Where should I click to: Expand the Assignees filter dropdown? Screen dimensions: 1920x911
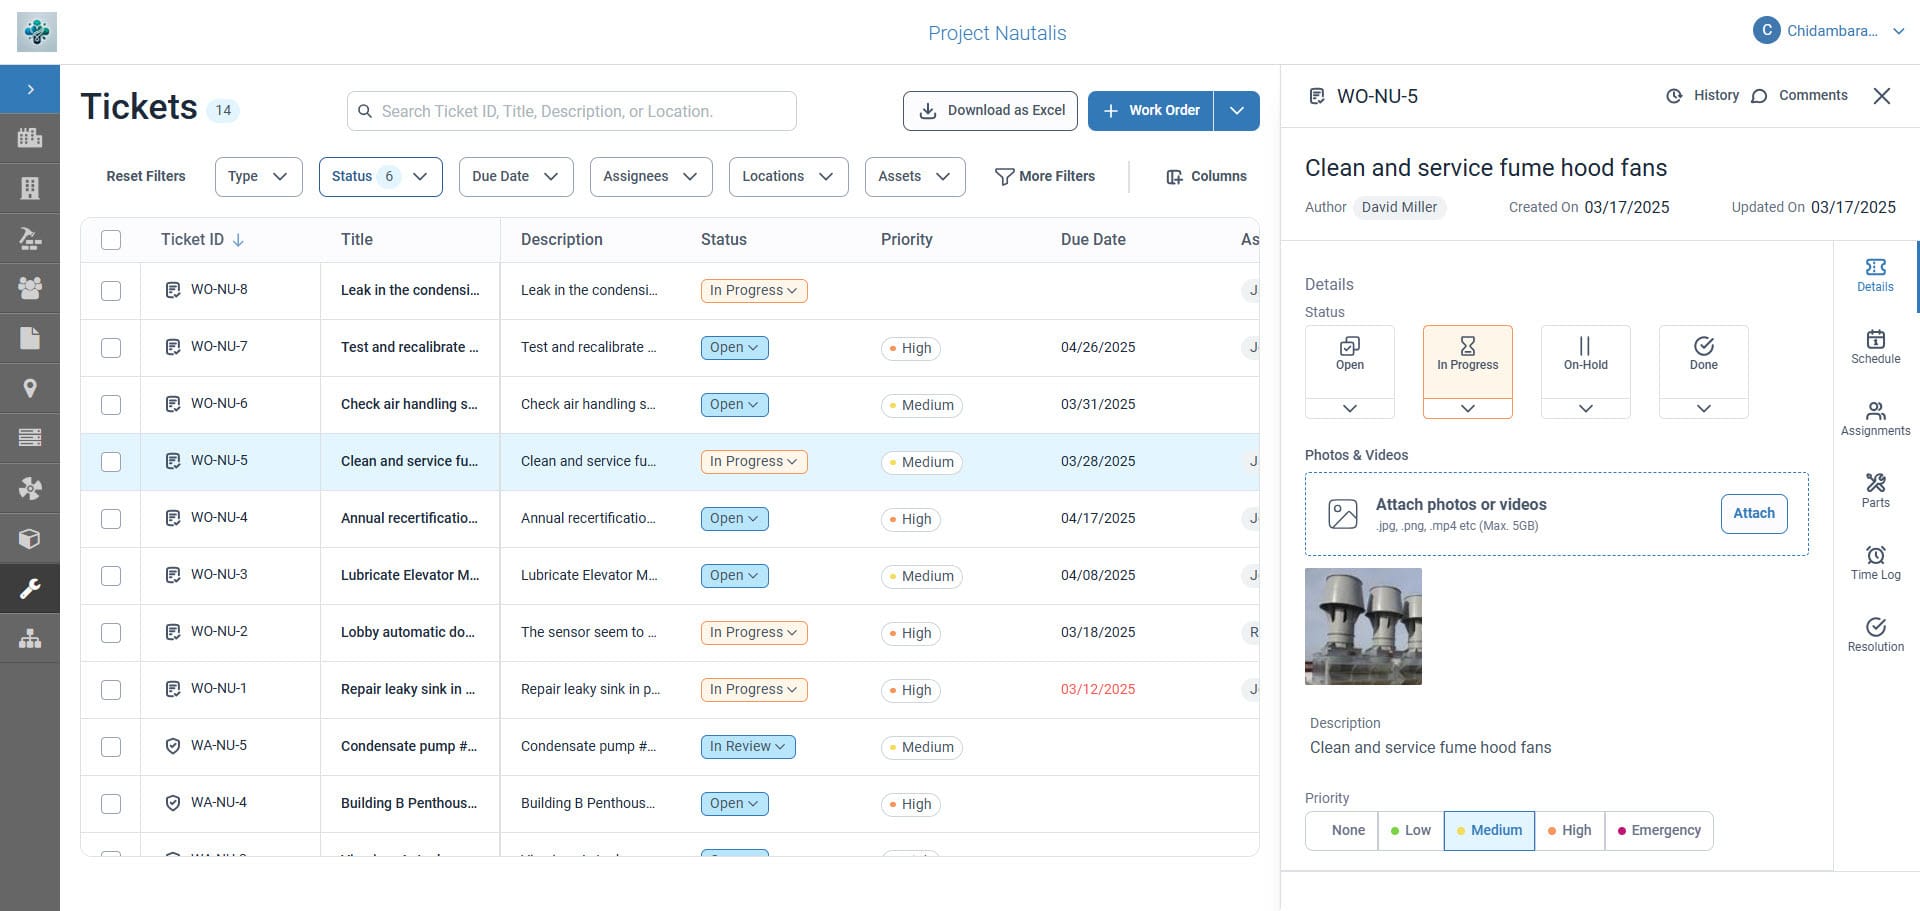coord(650,177)
